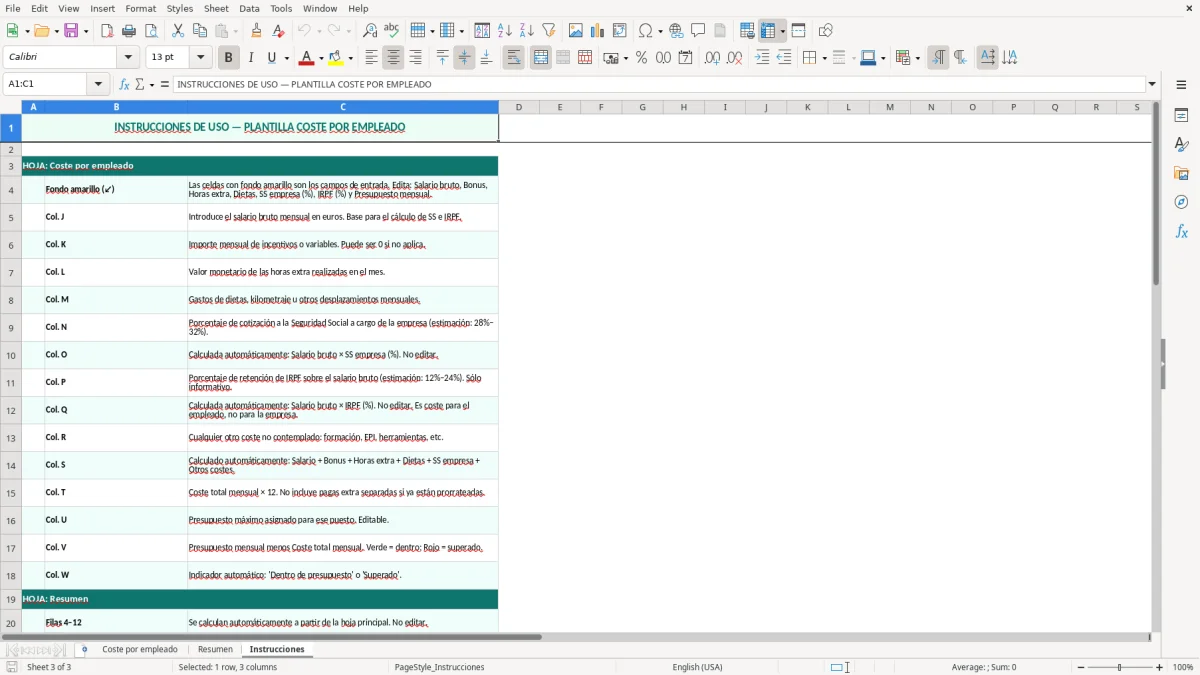Viewport: 1200px width, 675px height.
Task: Open Print Preview via toolbar icon
Action: 151,31
